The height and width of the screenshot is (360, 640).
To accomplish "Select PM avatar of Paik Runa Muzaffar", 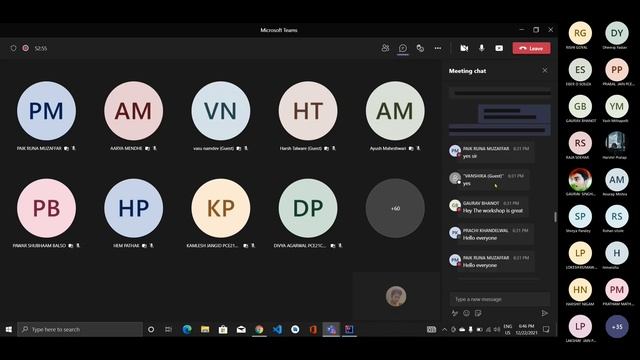I will 46,111.
